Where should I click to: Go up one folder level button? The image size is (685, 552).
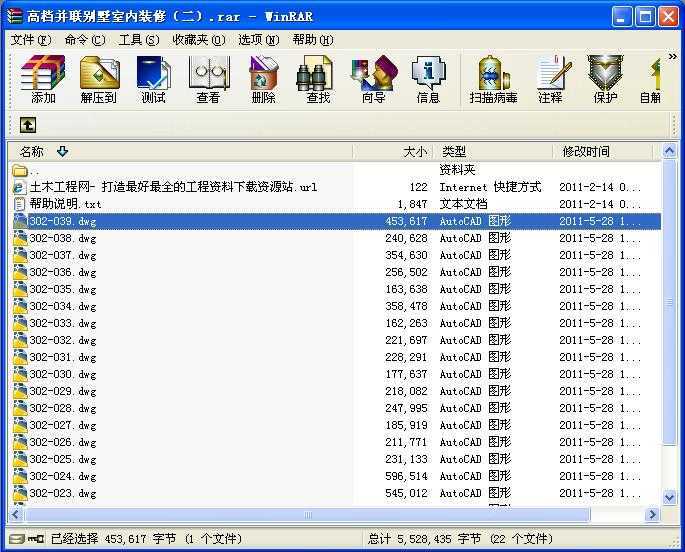coord(28,125)
